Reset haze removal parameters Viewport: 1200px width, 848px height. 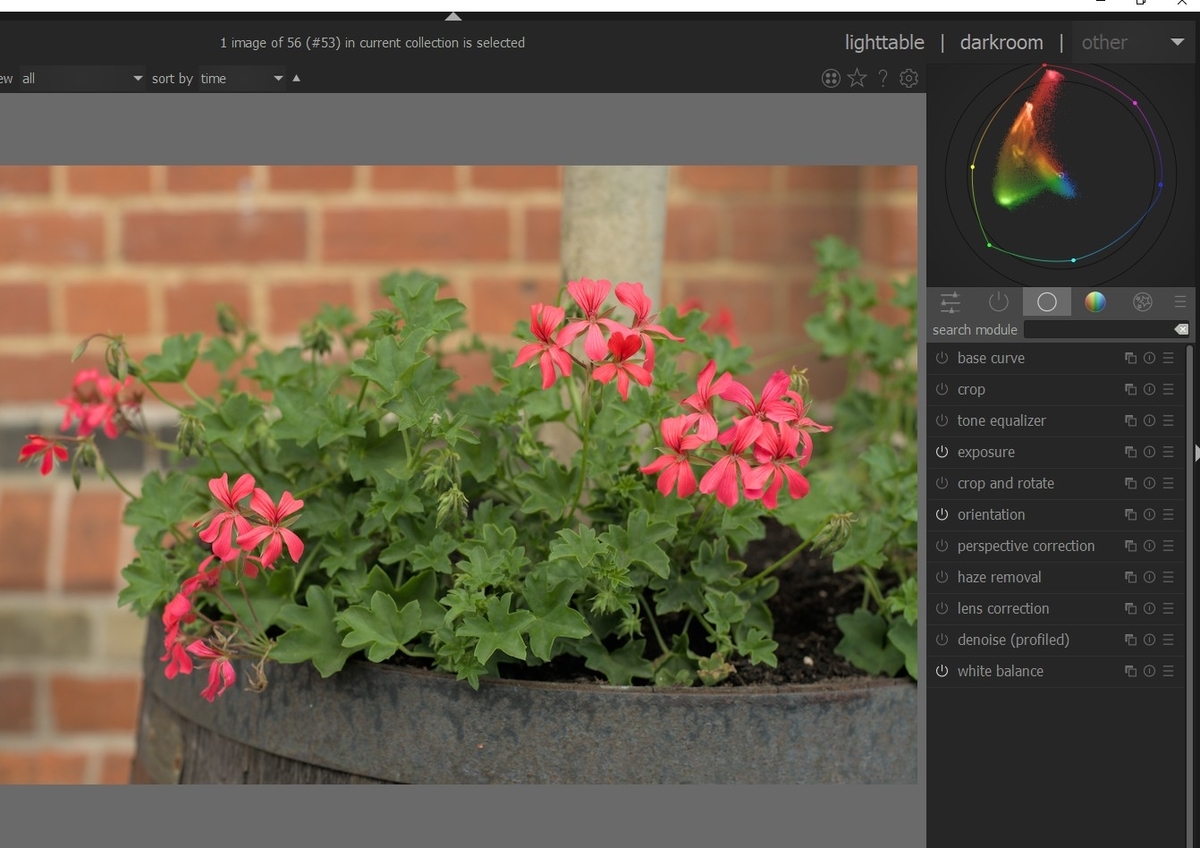pyautogui.click(x=1149, y=577)
